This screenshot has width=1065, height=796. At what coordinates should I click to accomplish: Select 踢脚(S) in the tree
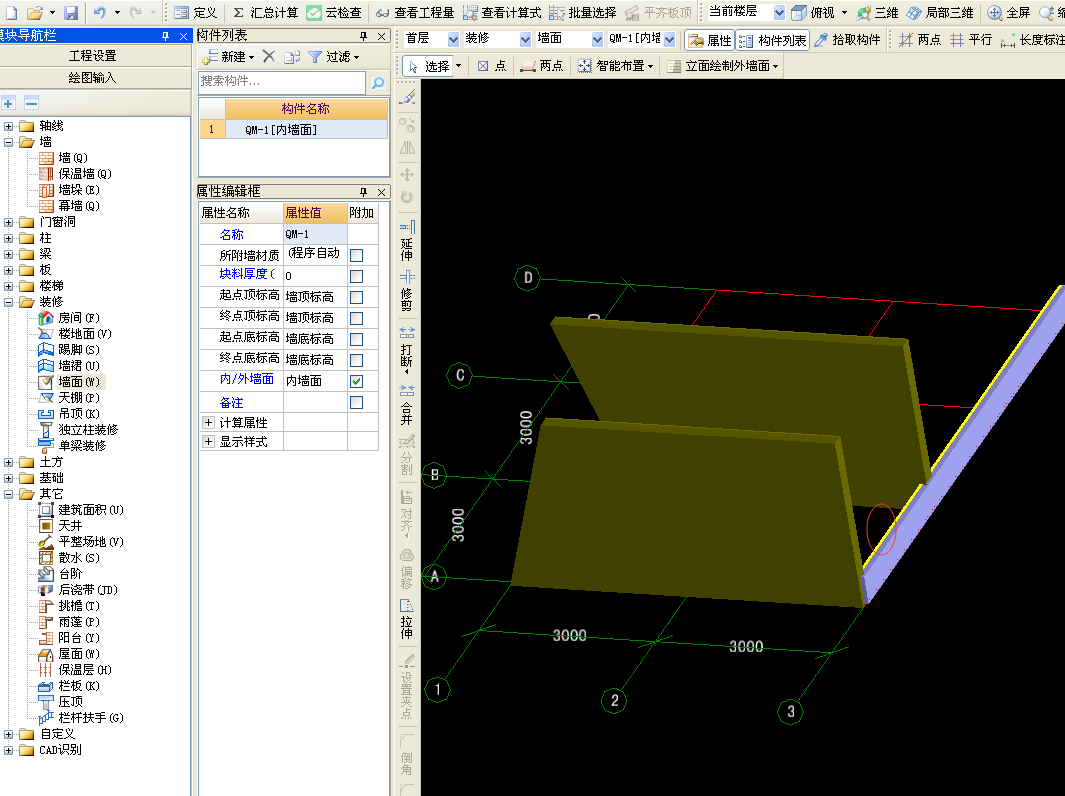click(69, 350)
